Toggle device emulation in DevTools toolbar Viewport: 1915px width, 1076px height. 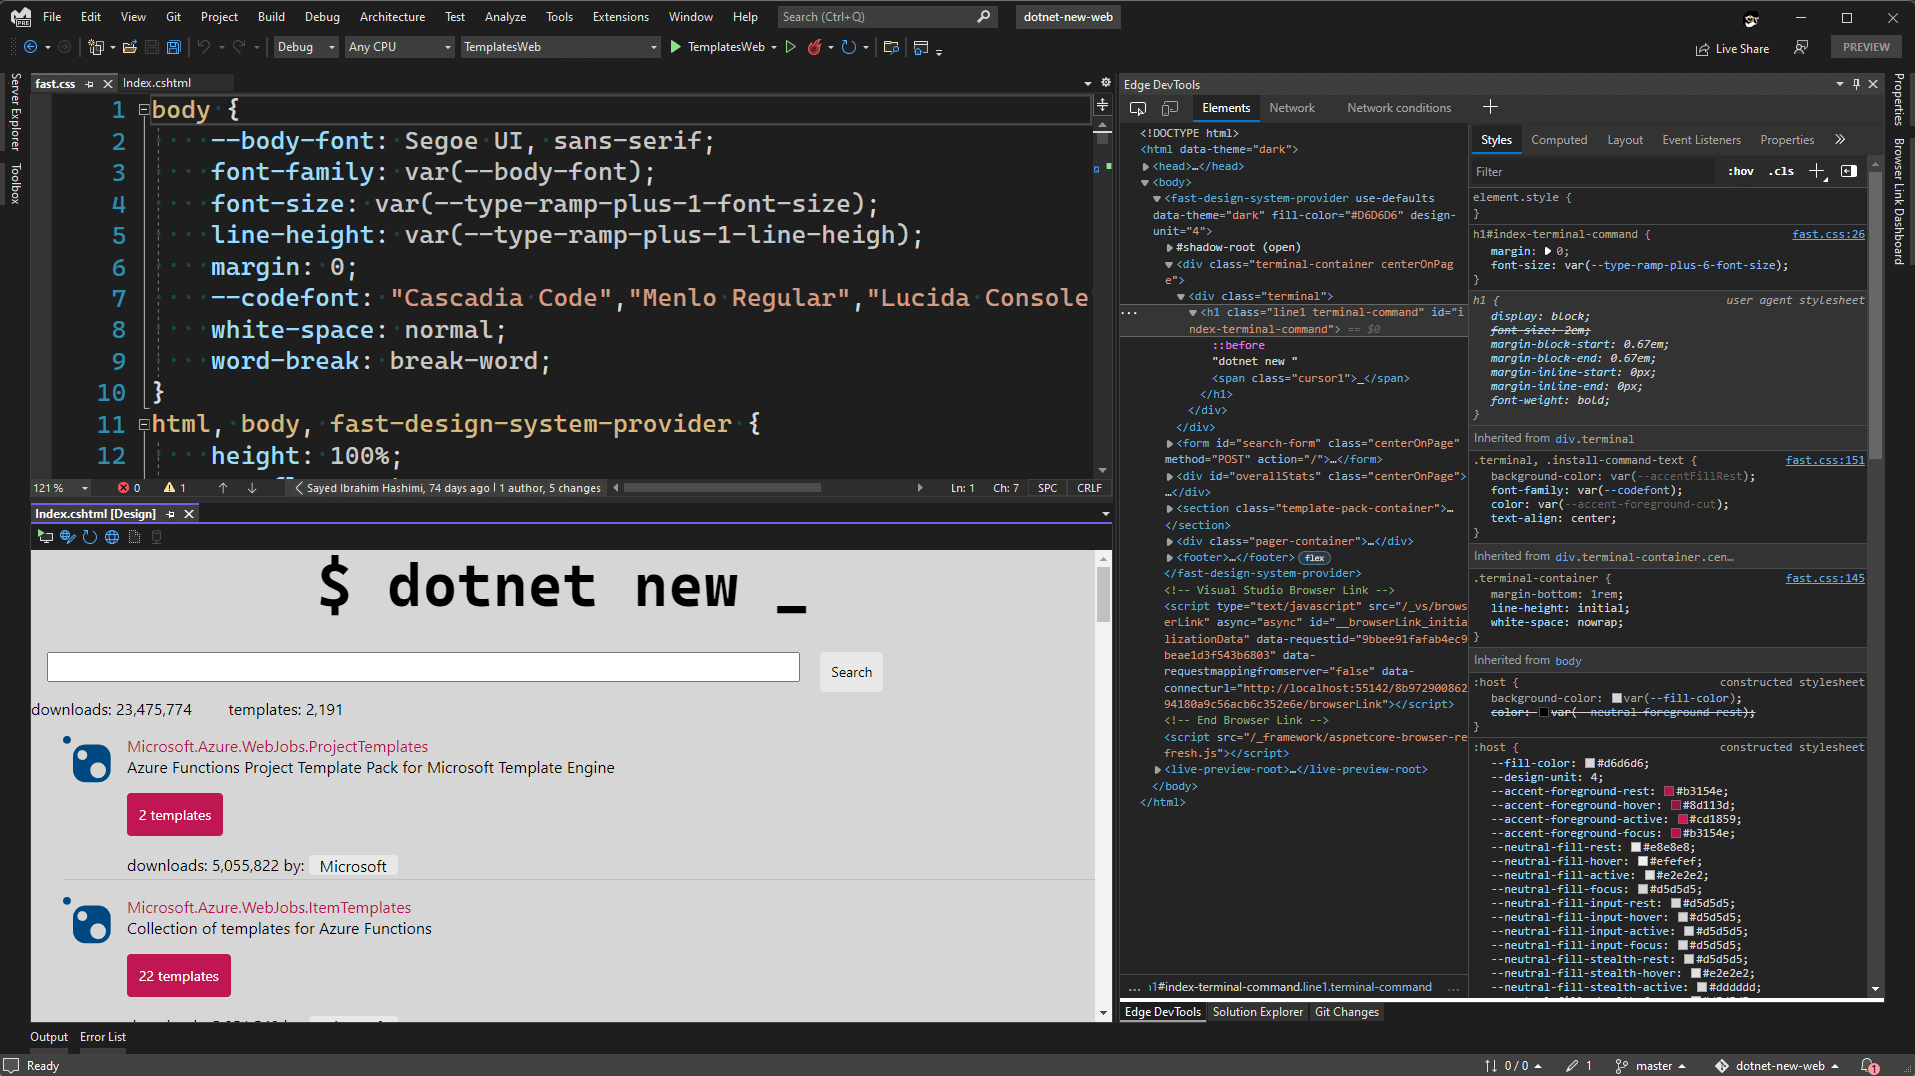coord(1170,108)
